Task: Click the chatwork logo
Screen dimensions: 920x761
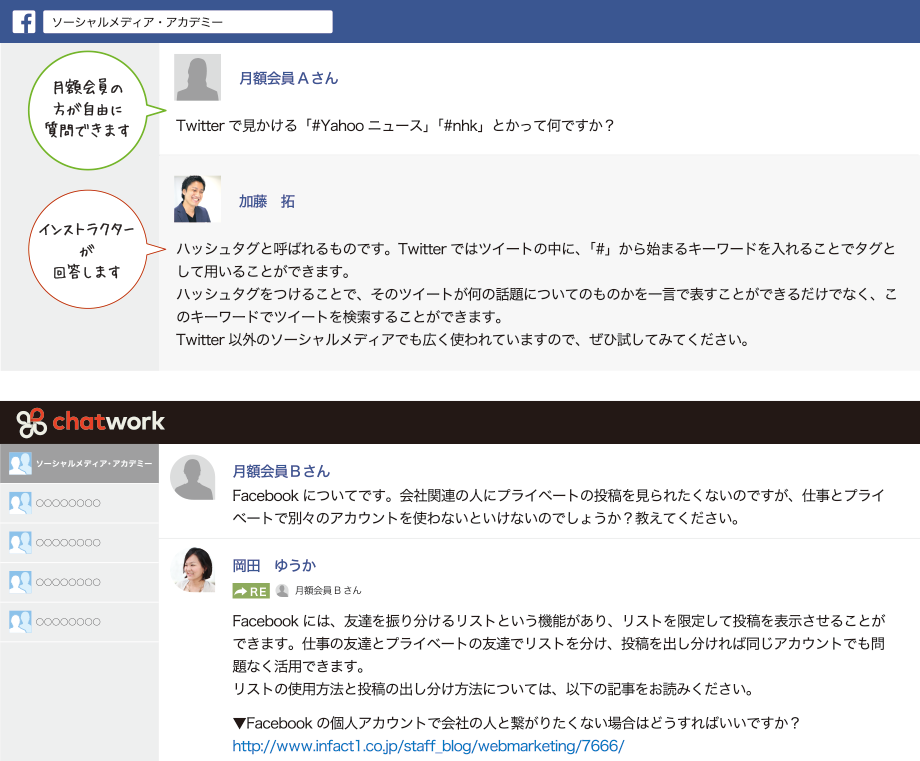Action: click(x=90, y=422)
